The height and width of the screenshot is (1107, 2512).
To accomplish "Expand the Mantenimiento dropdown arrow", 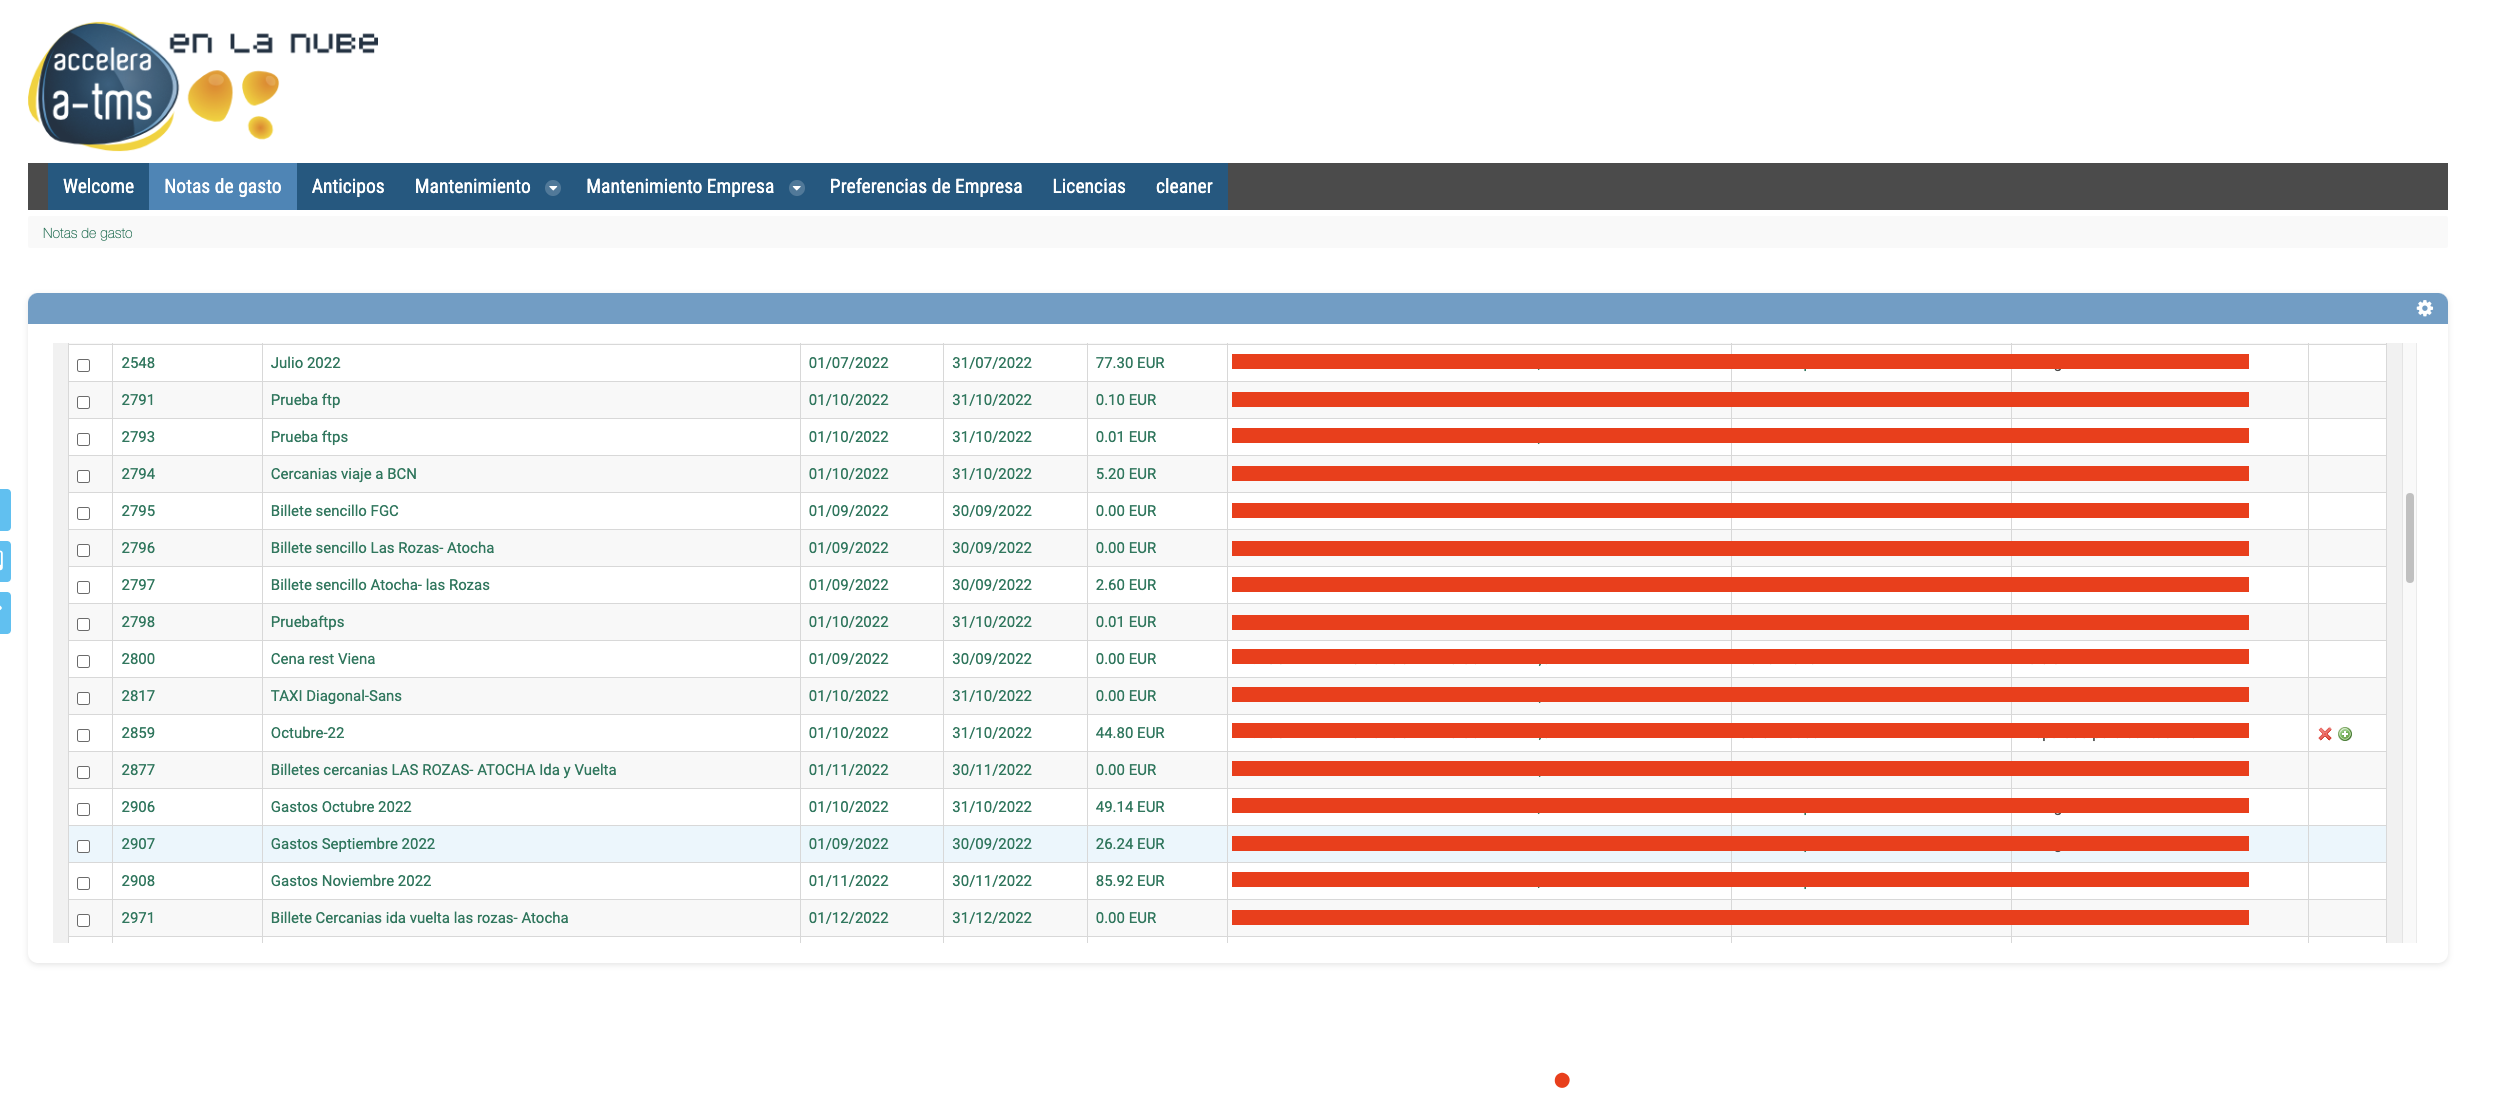I will point(553,188).
